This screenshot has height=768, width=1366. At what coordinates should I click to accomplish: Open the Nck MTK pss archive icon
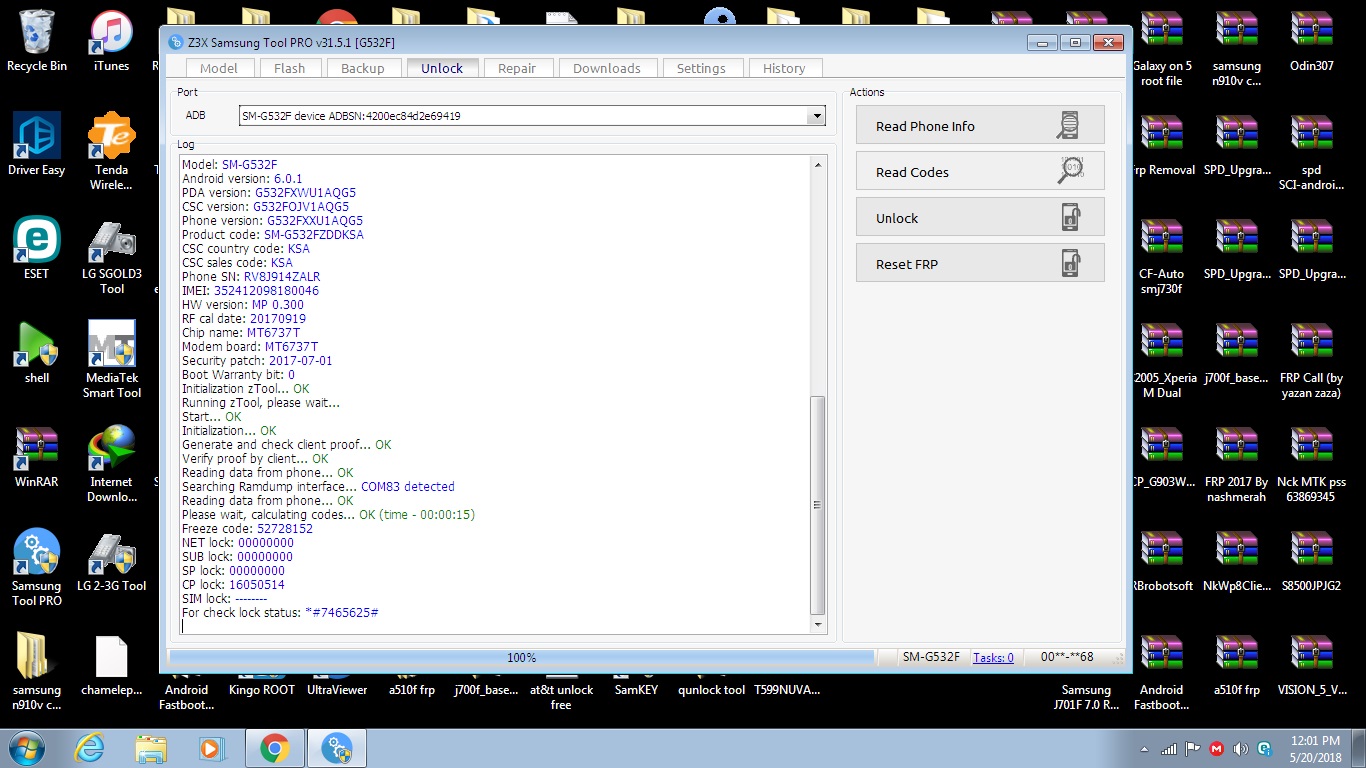[1311, 464]
